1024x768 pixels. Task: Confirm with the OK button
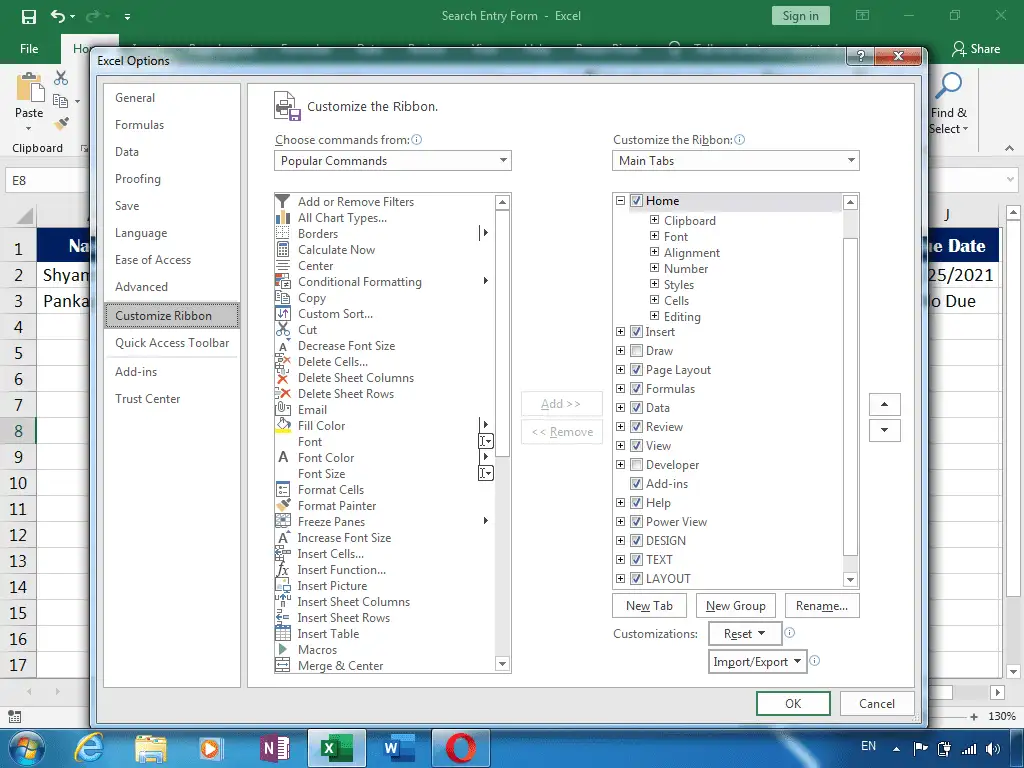point(793,703)
